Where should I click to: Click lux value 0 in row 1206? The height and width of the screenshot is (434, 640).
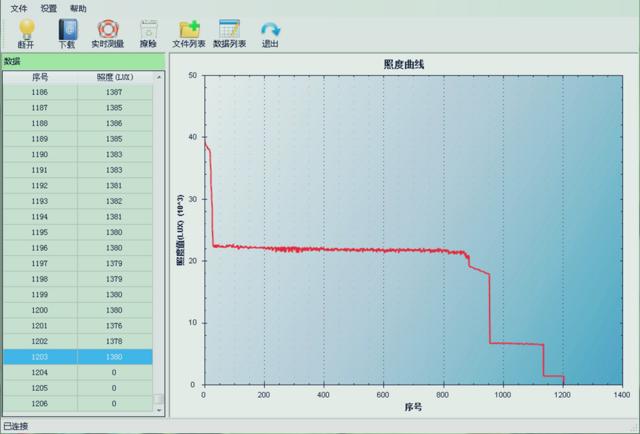(x=114, y=403)
